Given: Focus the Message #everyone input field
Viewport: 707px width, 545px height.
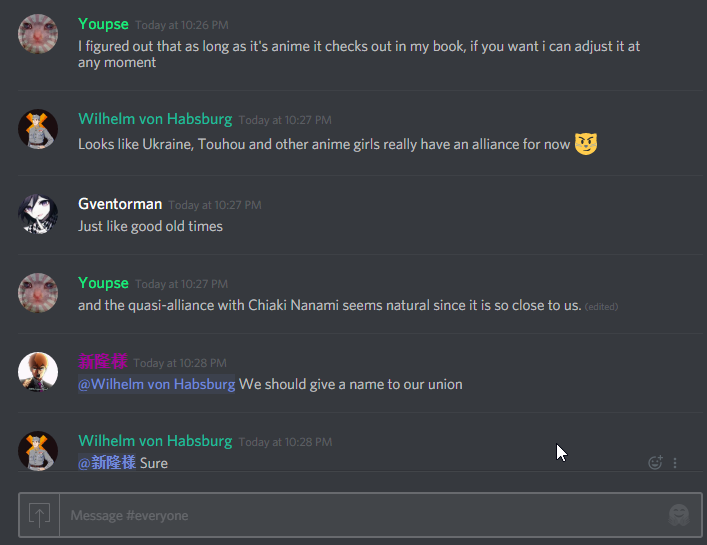Looking at the screenshot, I should tap(363, 515).
